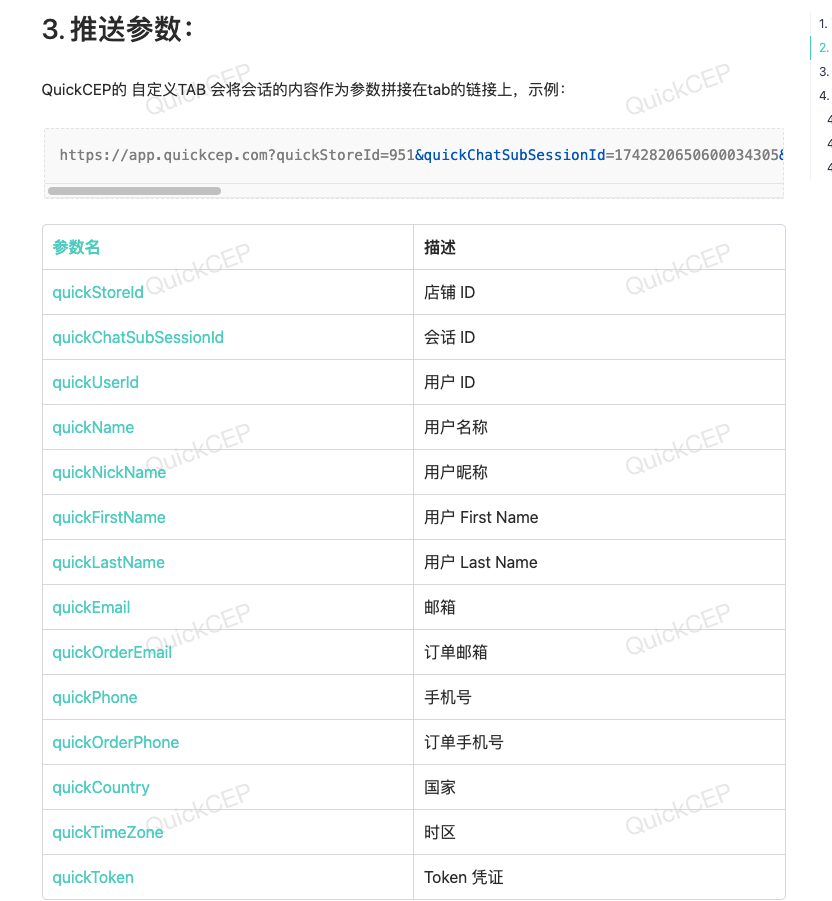Click the quickChatSubSessionId parameter link
Image resolution: width=832 pixels, height=901 pixels.
coord(138,337)
